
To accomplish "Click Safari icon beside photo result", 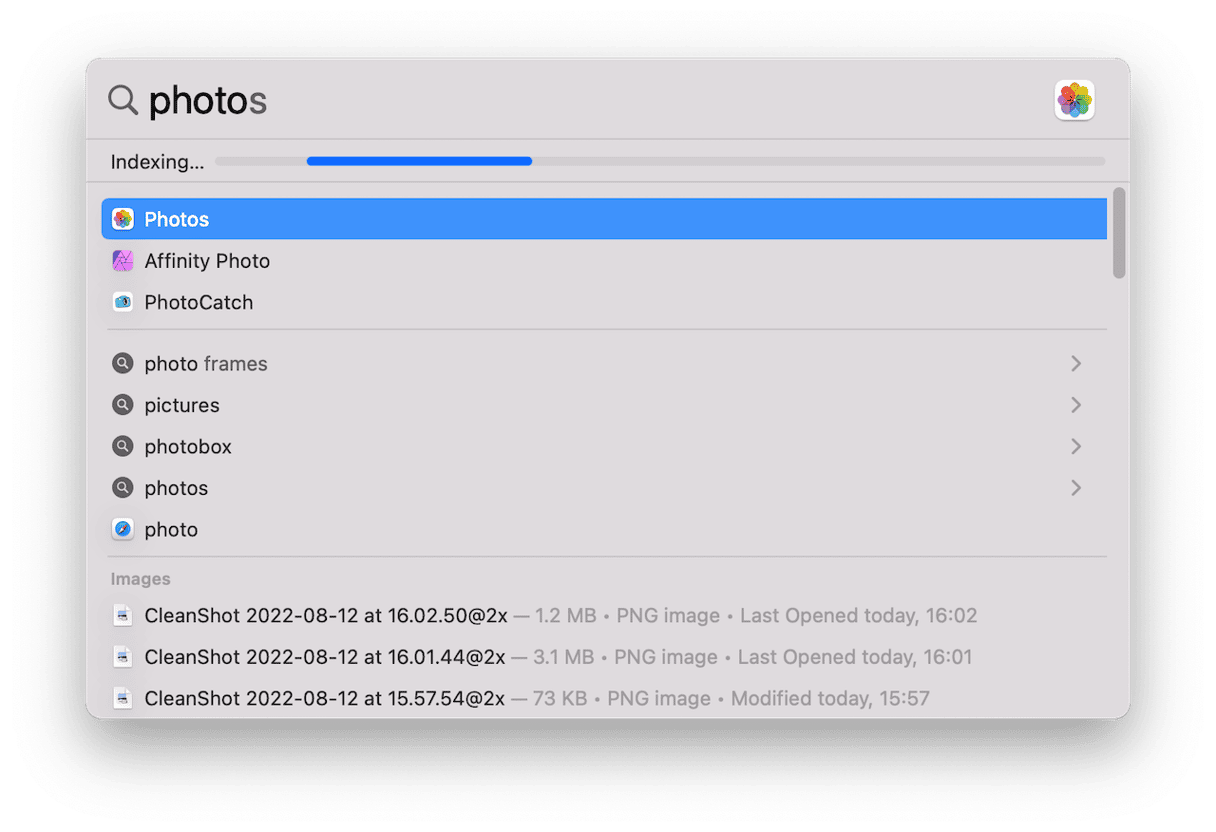I will point(123,529).
